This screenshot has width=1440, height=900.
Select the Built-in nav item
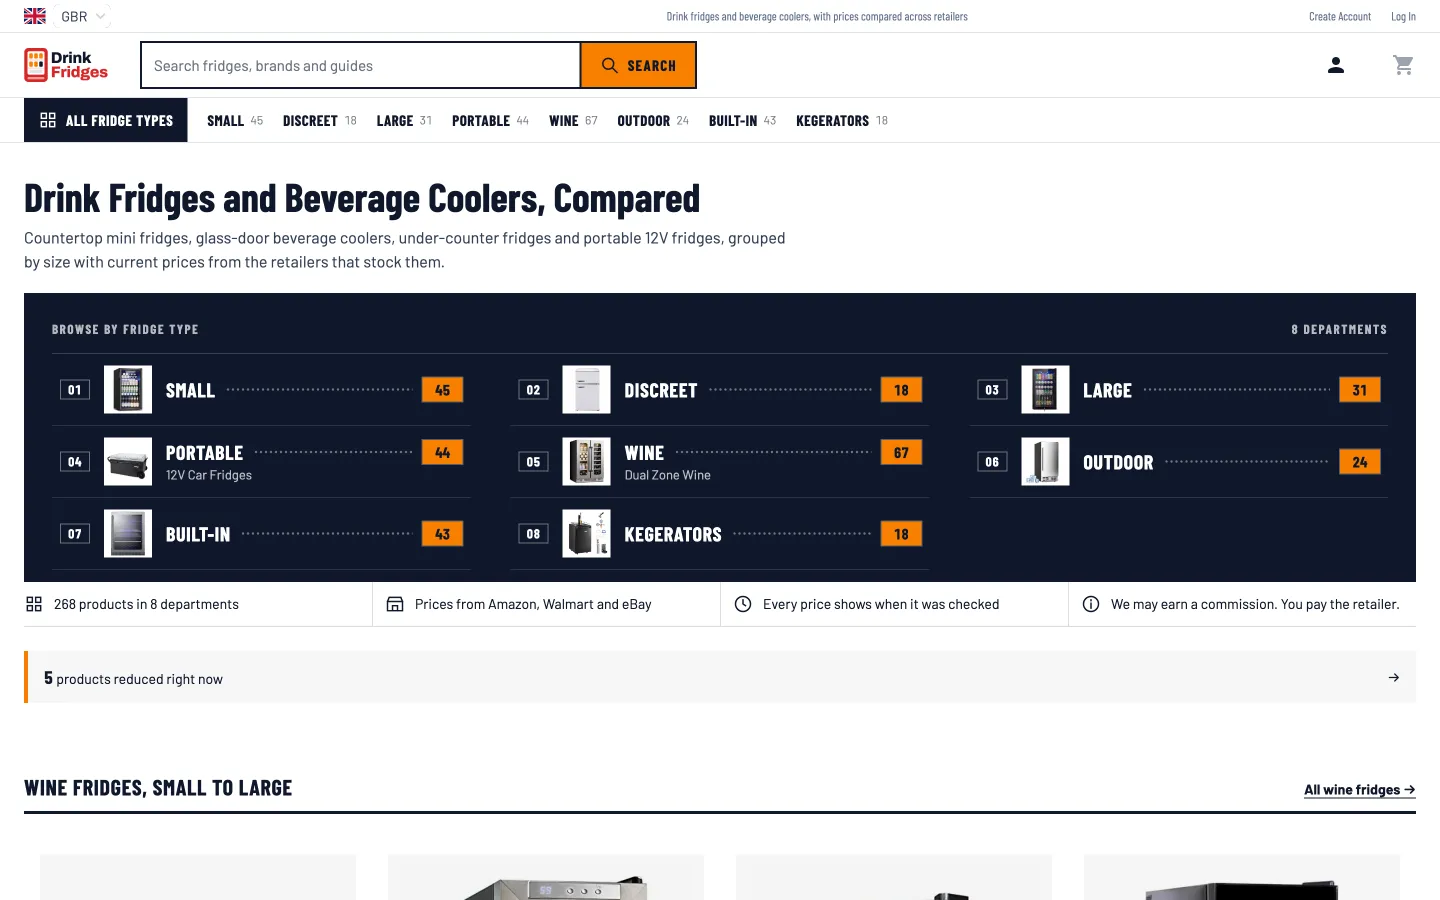pos(742,120)
